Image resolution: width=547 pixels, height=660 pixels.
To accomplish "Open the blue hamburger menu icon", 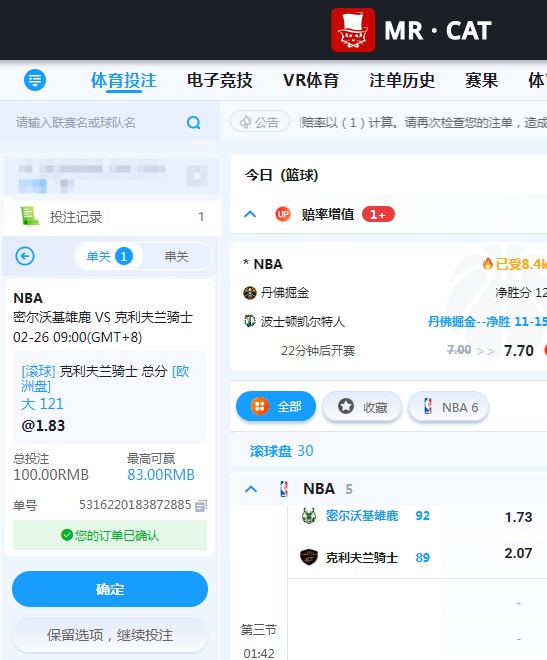I will [x=35, y=80].
